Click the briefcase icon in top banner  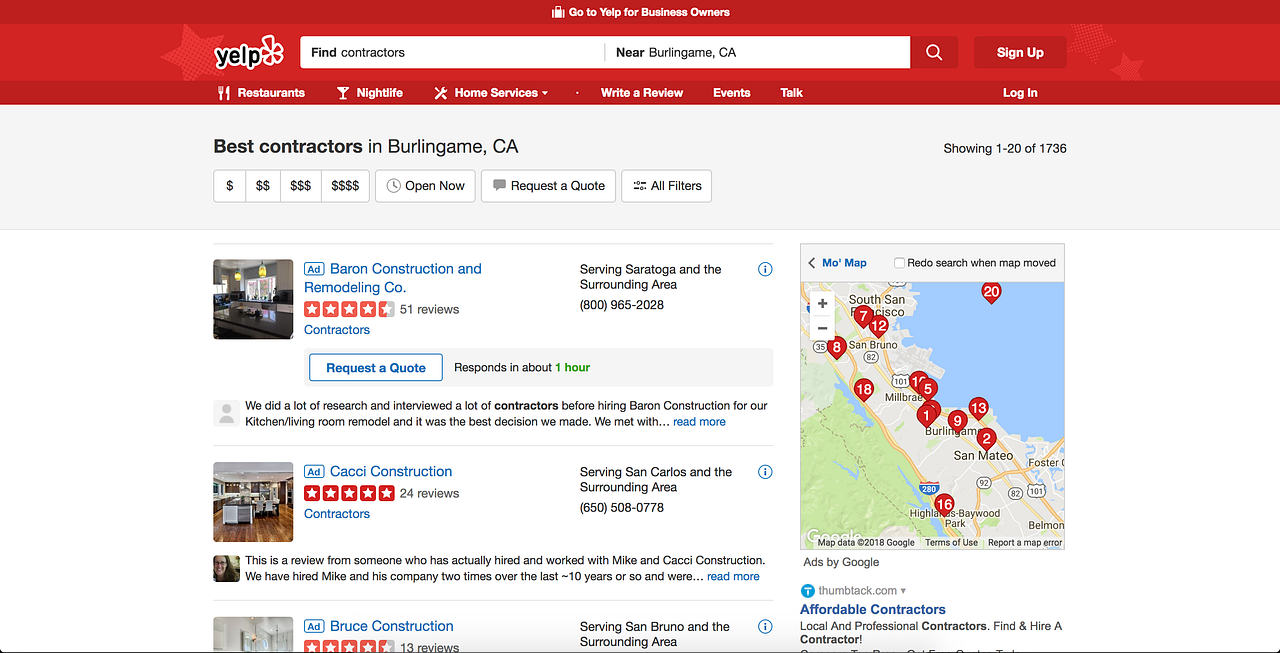[x=558, y=12]
